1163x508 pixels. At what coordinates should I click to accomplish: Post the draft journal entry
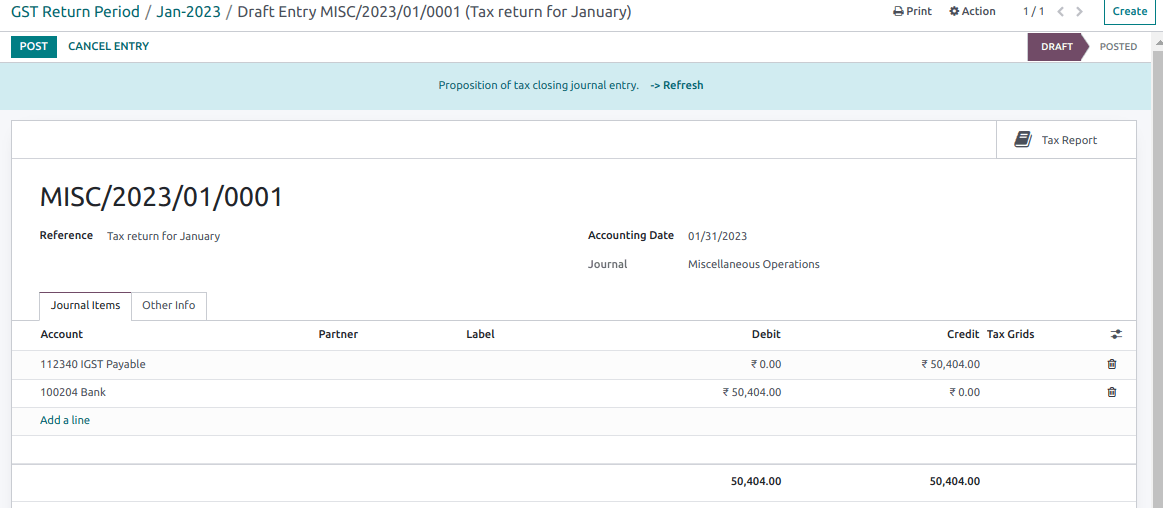(x=33, y=46)
